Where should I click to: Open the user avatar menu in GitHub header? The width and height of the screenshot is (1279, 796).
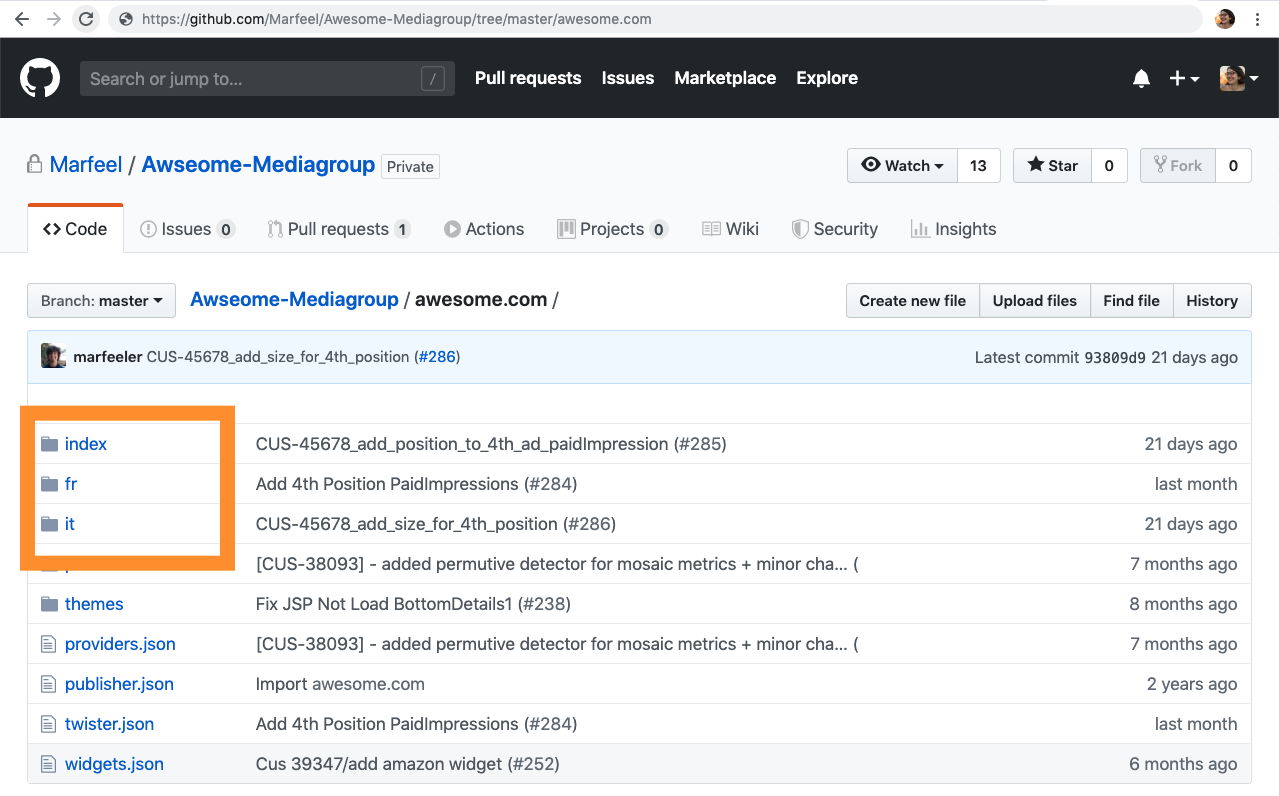coord(1239,78)
